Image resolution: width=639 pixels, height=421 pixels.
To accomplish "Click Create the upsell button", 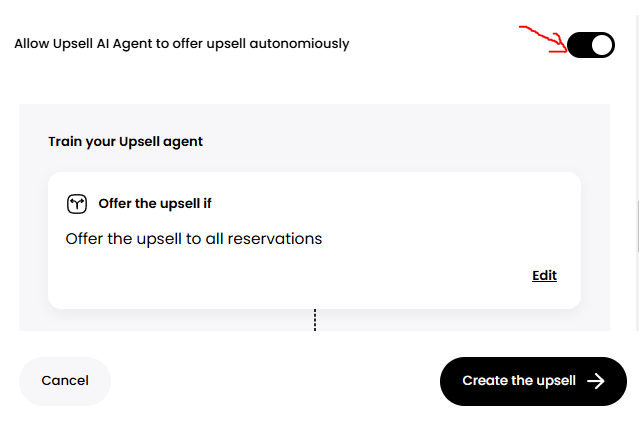I will point(533,381).
